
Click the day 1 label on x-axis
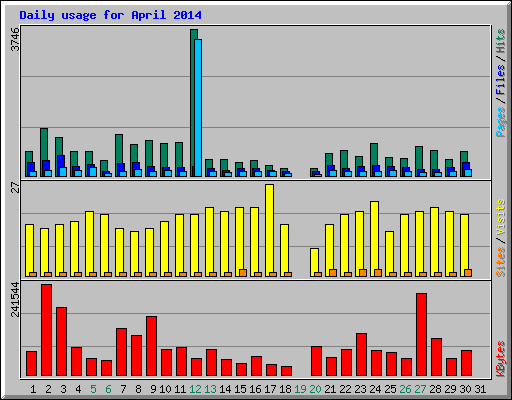coord(33,389)
